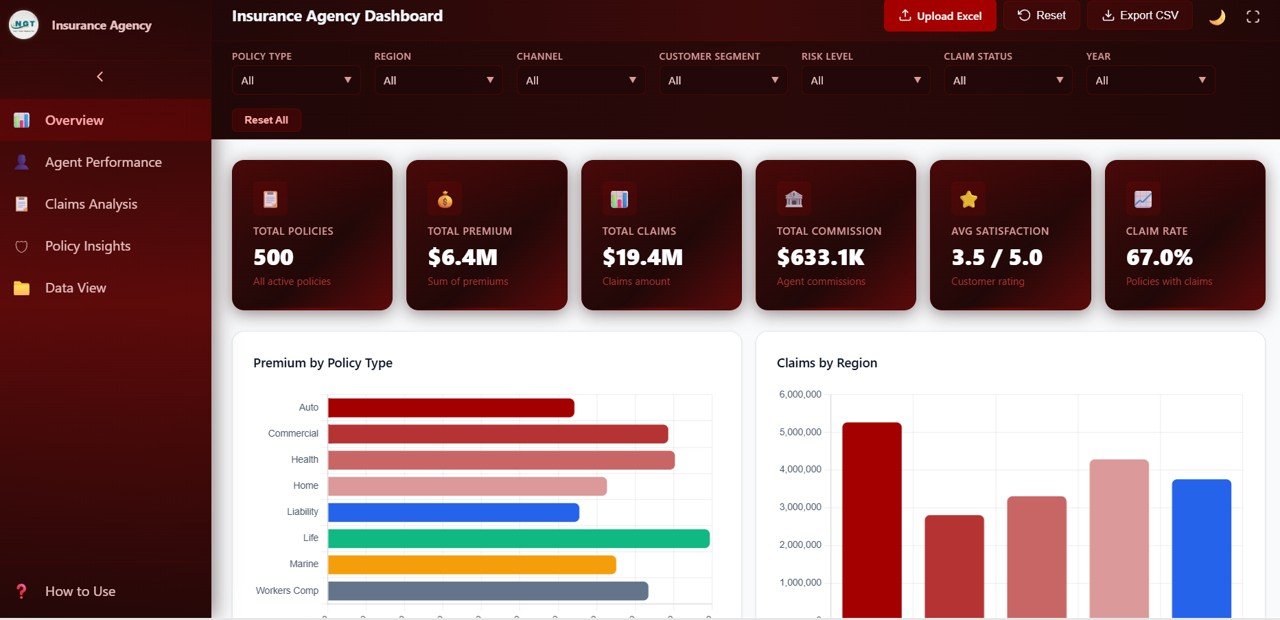Click the Reset All filters button
Image resolution: width=1280 pixels, height=620 pixels.
tap(266, 120)
